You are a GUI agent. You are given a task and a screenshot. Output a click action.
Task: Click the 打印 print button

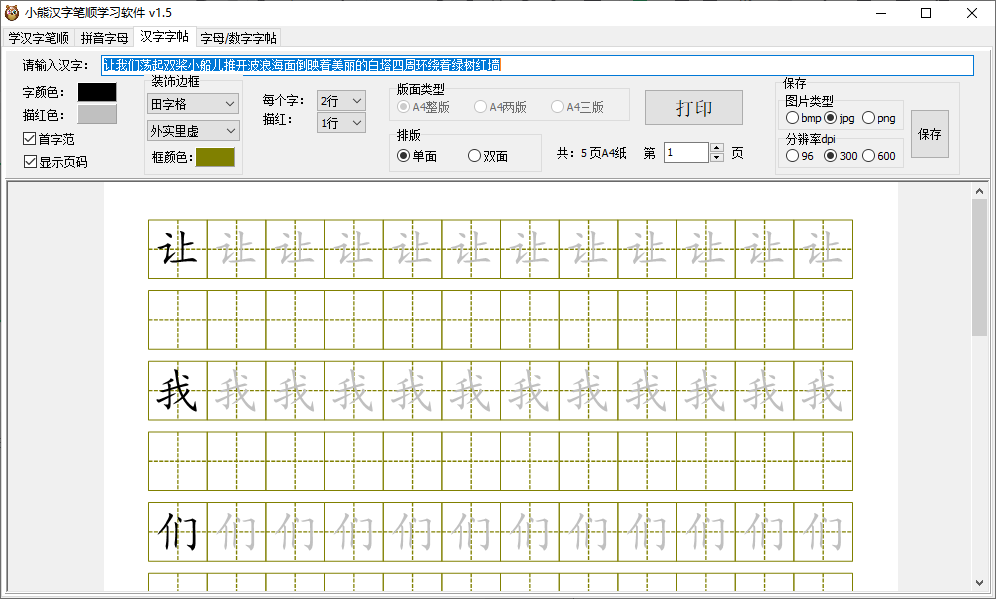point(694,107)
